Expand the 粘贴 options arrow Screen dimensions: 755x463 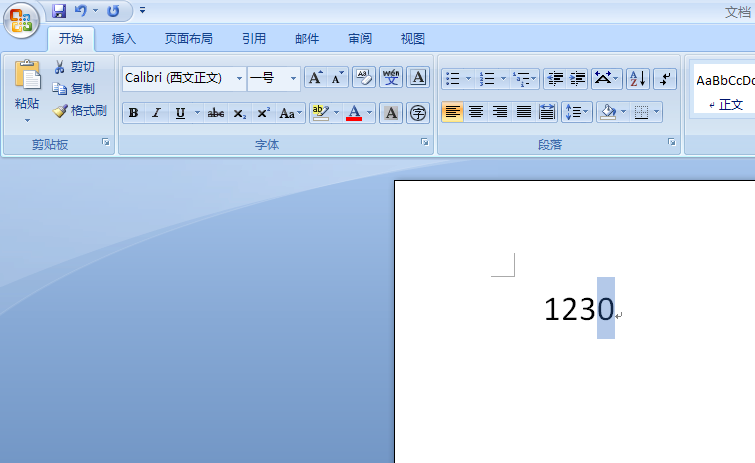tap(27, 120)
